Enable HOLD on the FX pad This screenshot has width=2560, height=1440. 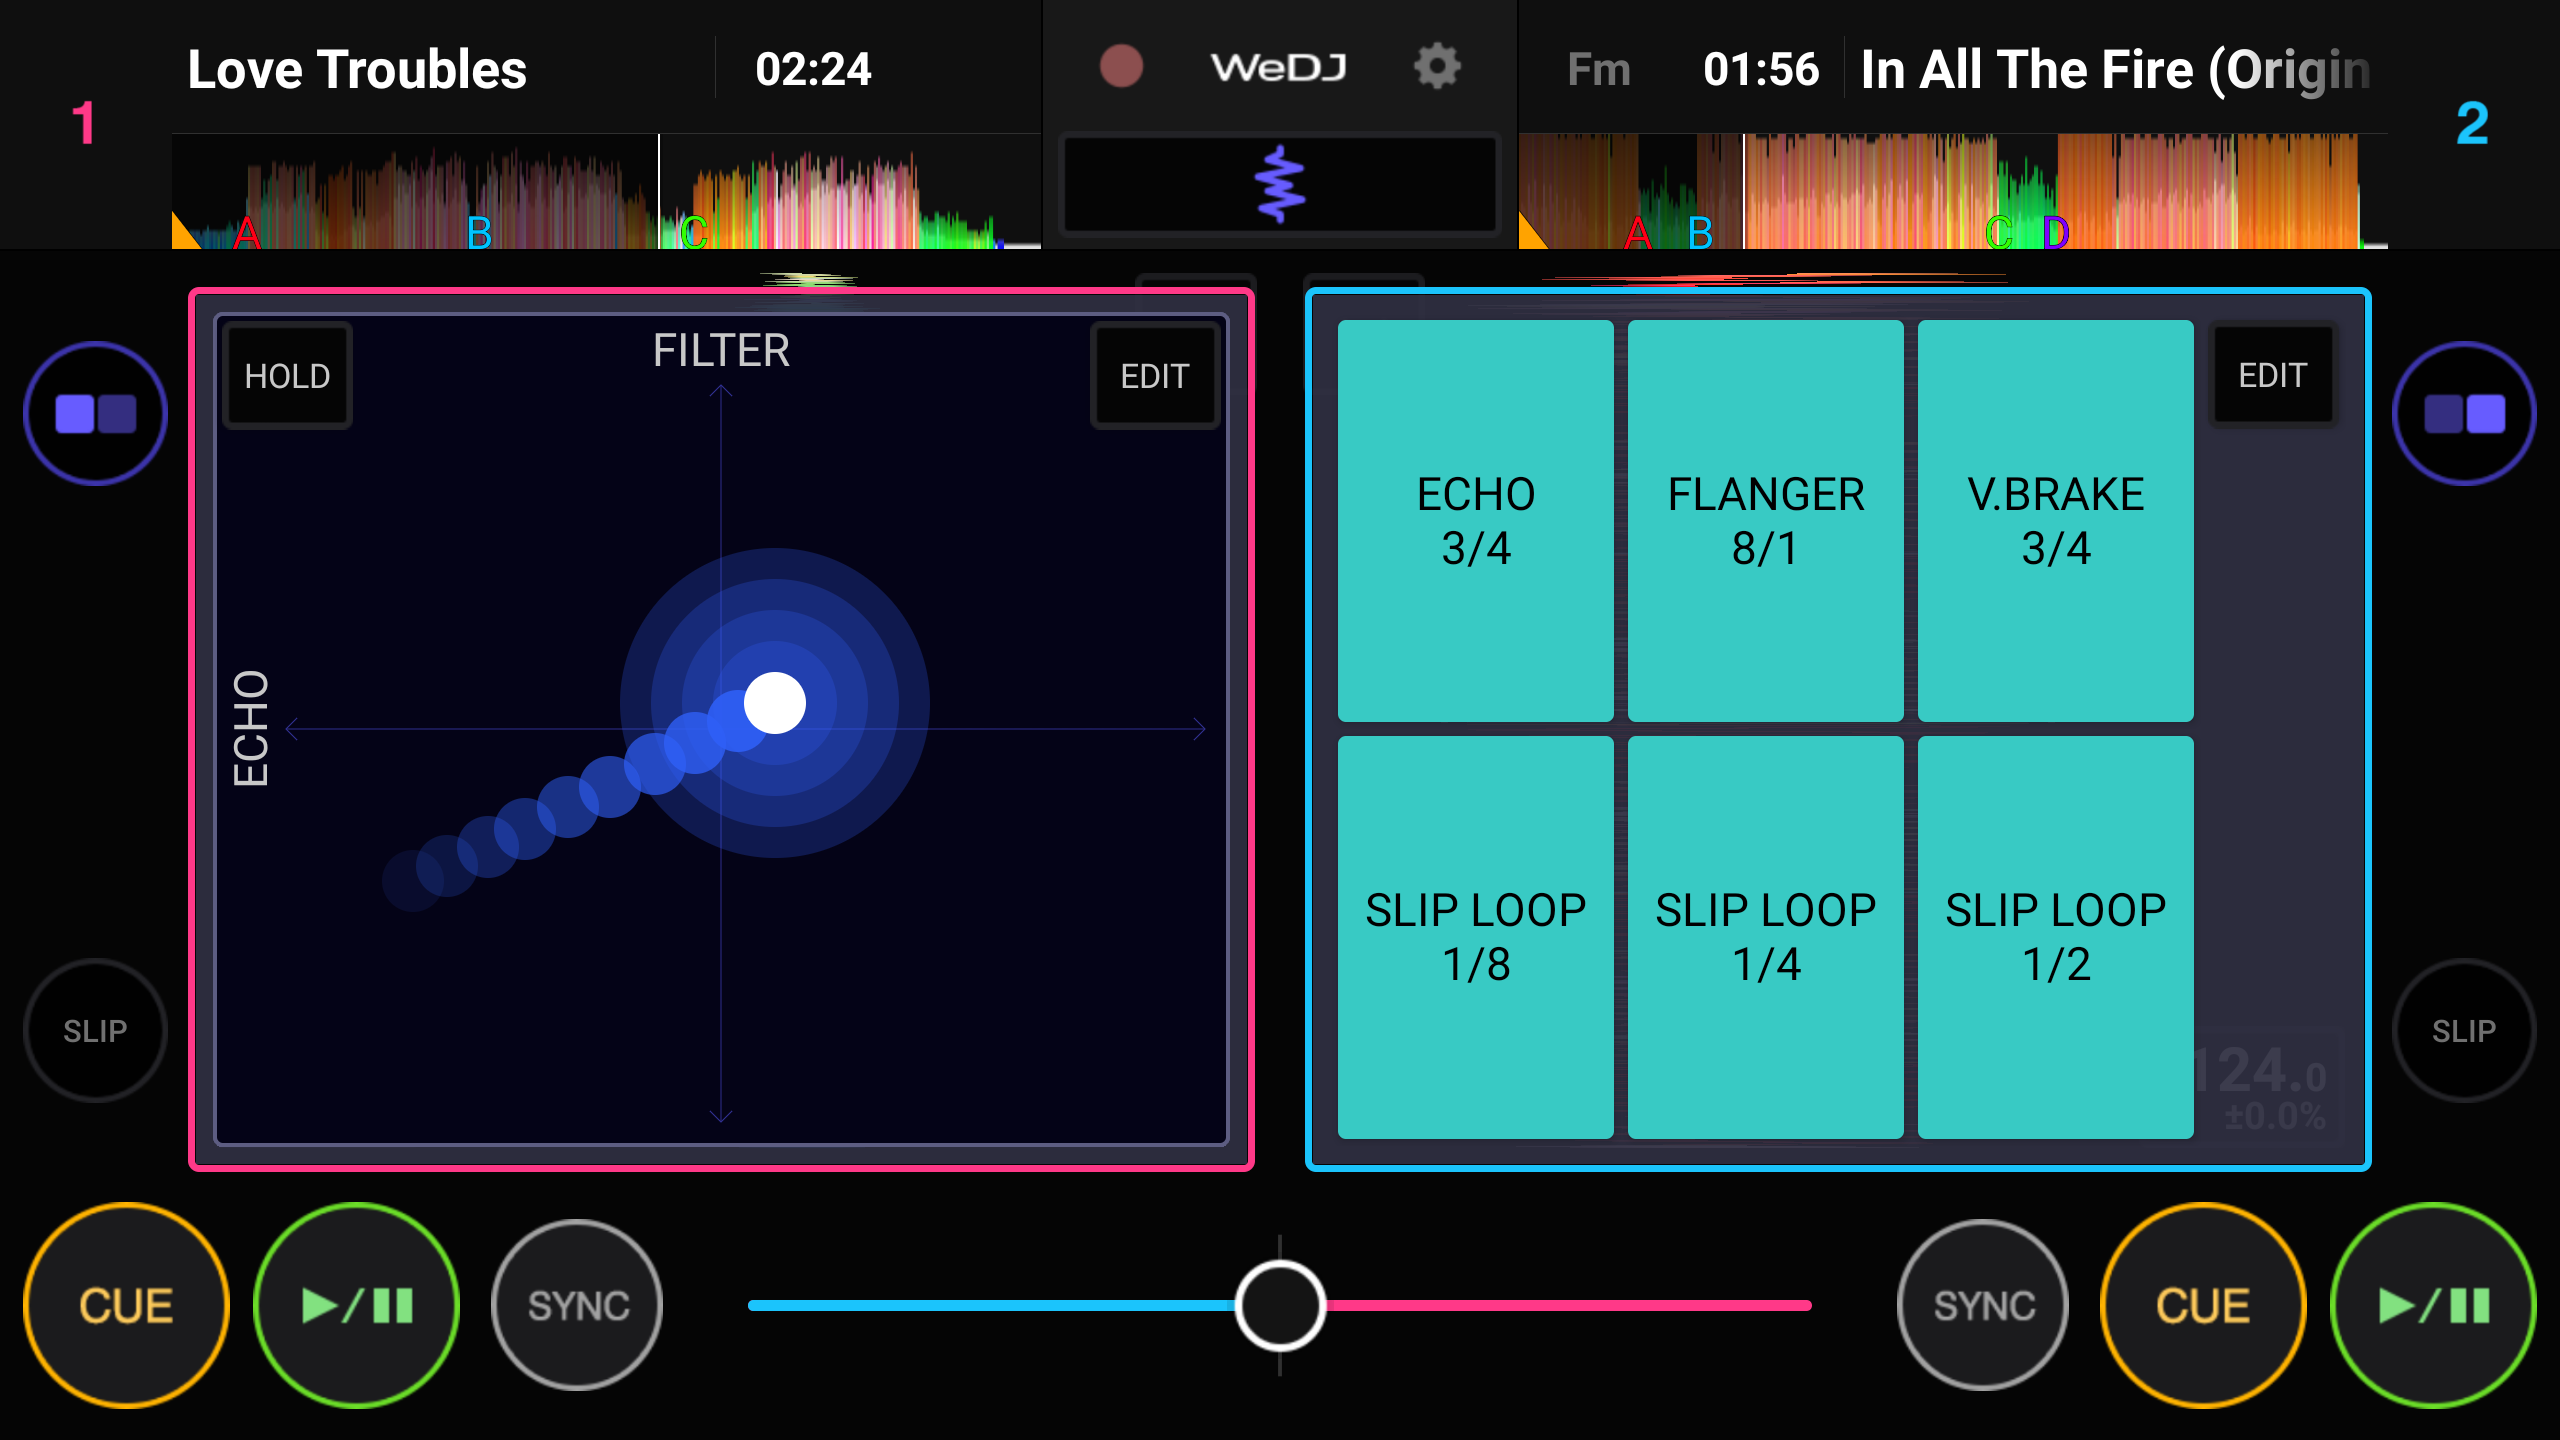pos(288,376)
